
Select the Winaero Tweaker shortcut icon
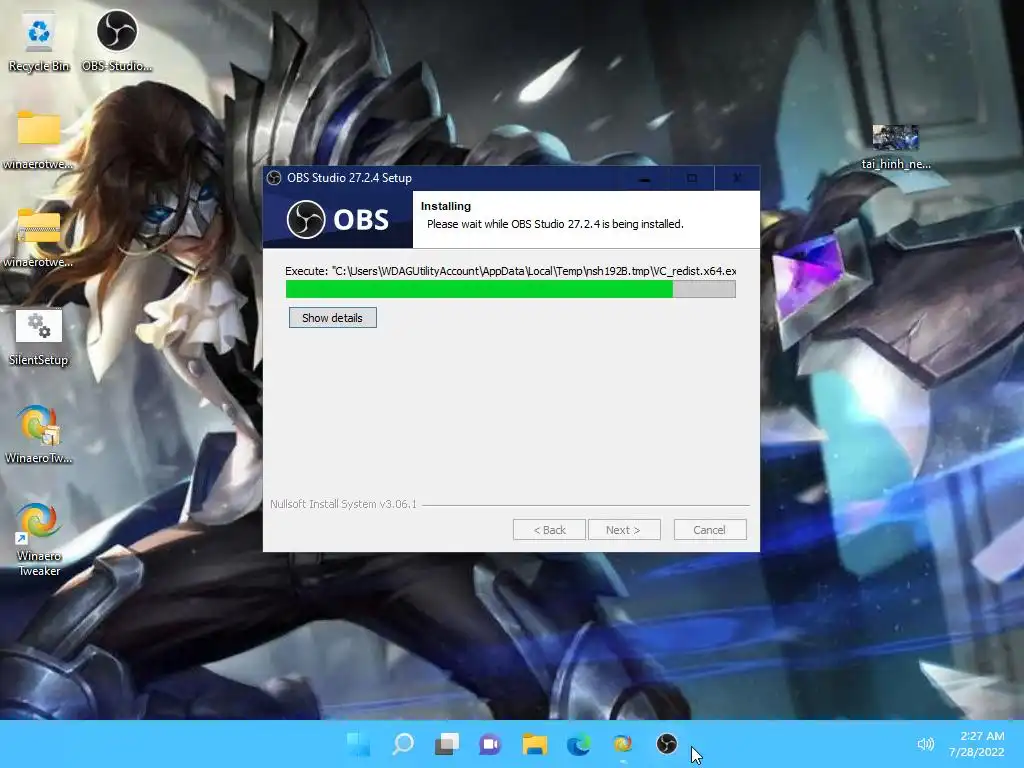tap(39, 539)
